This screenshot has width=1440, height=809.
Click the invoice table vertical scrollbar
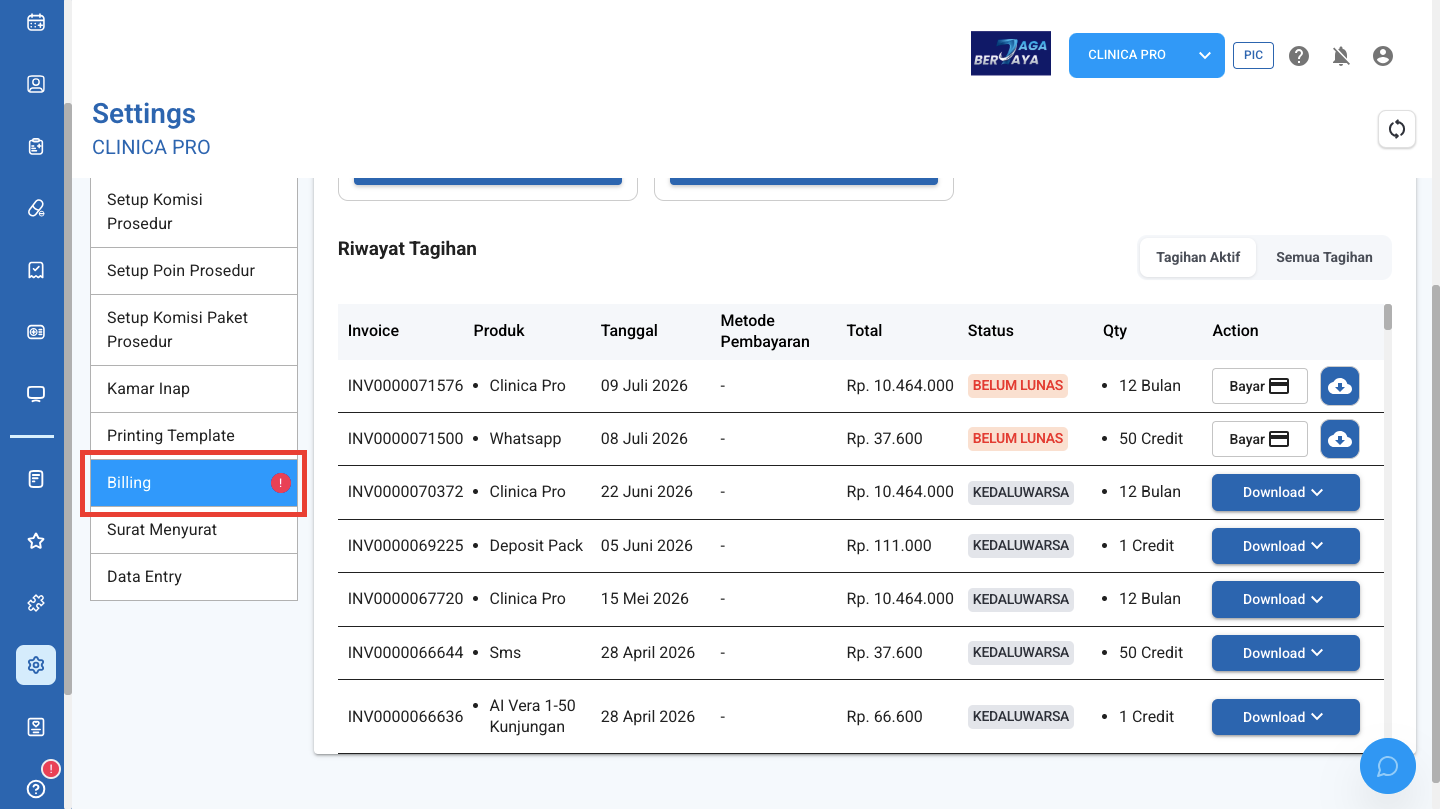pos(1388,317)
